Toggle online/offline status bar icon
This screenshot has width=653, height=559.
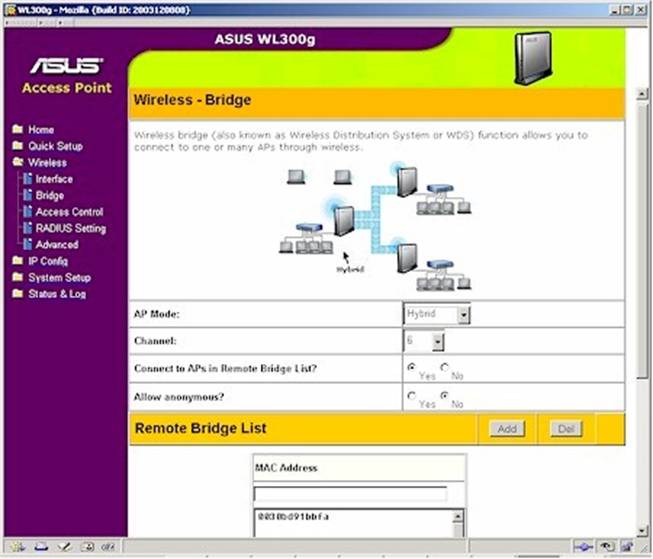click(x=583, y=547)
